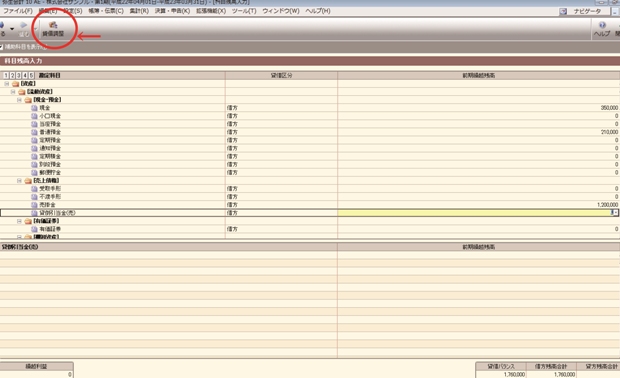The height and width of the screenshot is (378, 620).
Task: Click the 350,000 balance in 現金 row
Action: 609,108
